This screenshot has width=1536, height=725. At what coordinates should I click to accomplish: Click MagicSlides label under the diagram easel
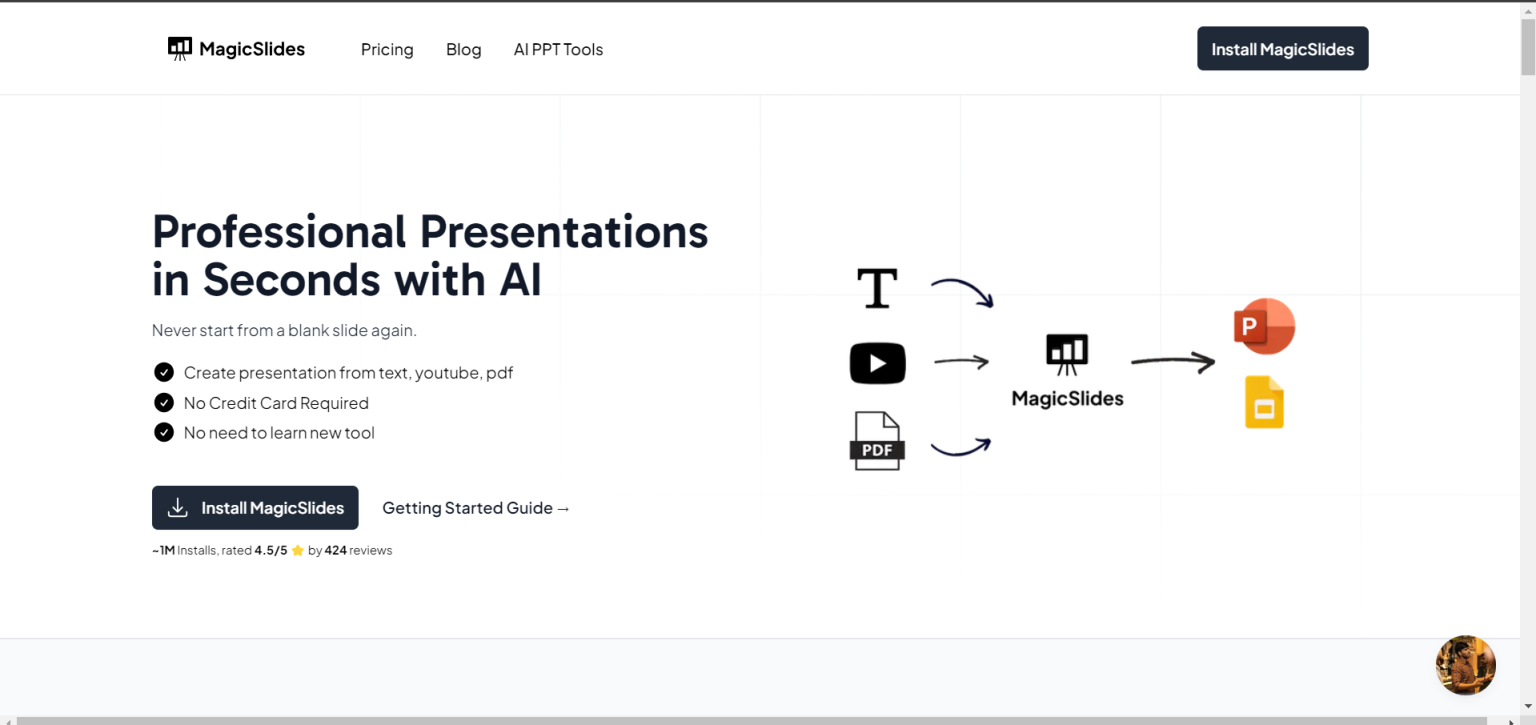pos(1067,398)
